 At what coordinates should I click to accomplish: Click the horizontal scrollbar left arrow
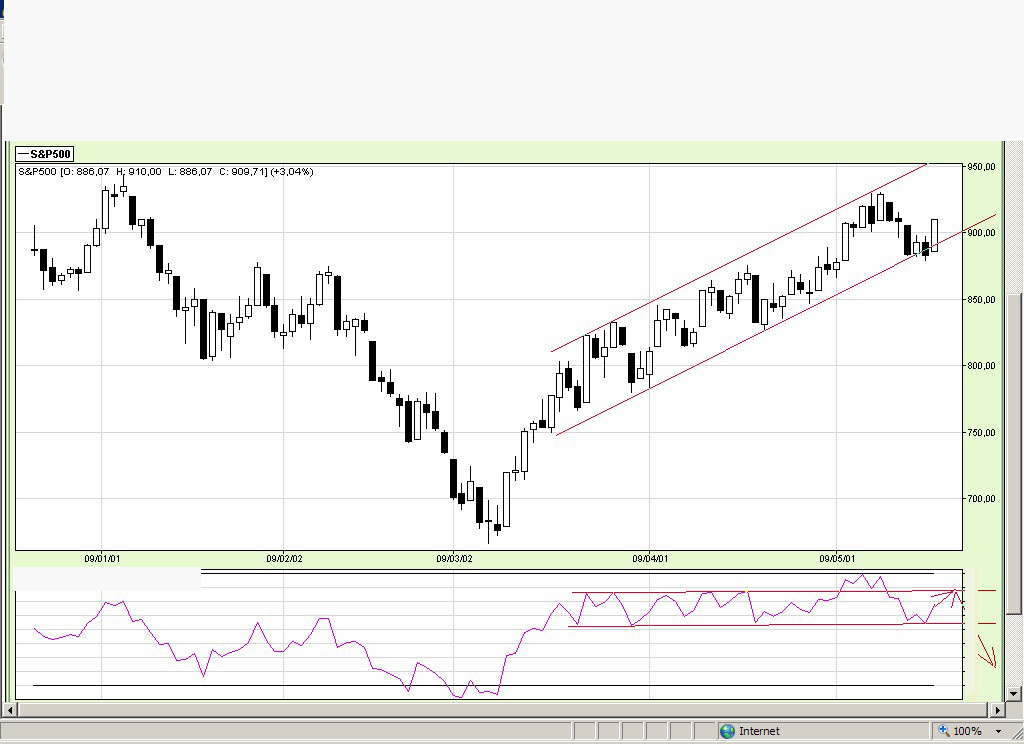(9, 709)
